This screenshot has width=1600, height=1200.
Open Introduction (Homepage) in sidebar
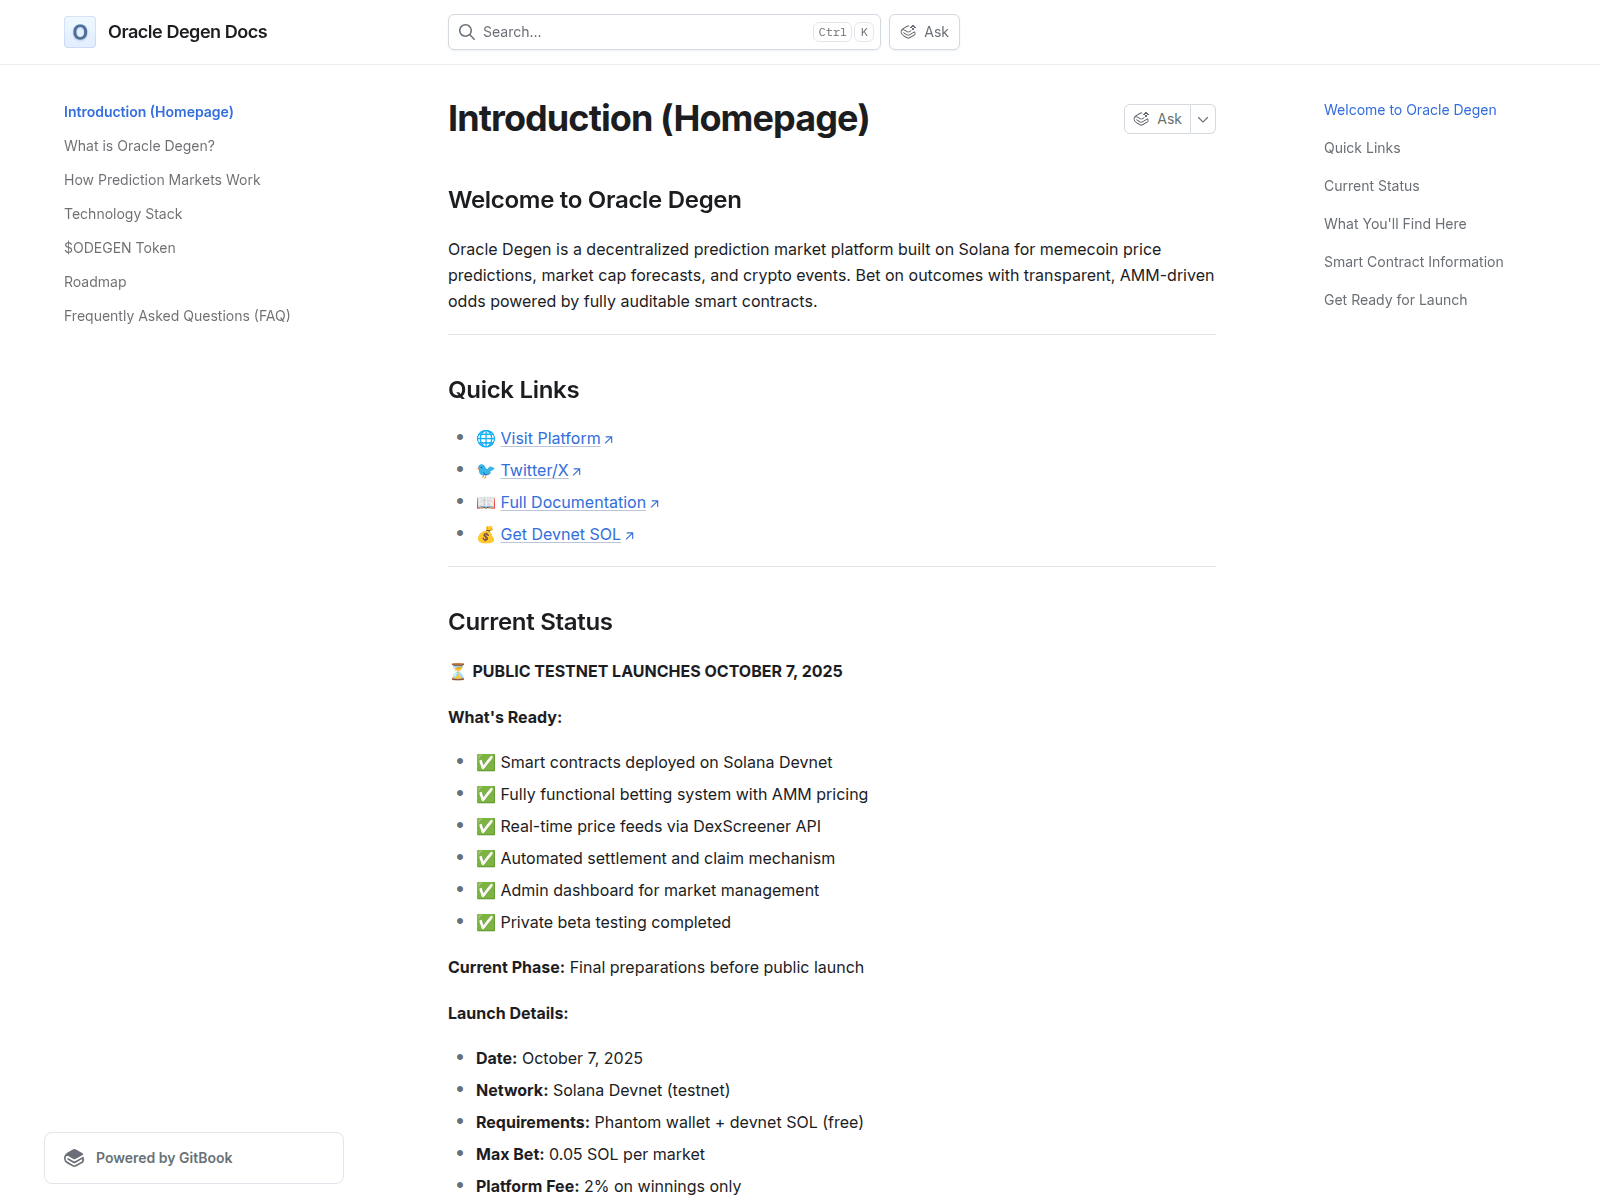tap(149, 112)
